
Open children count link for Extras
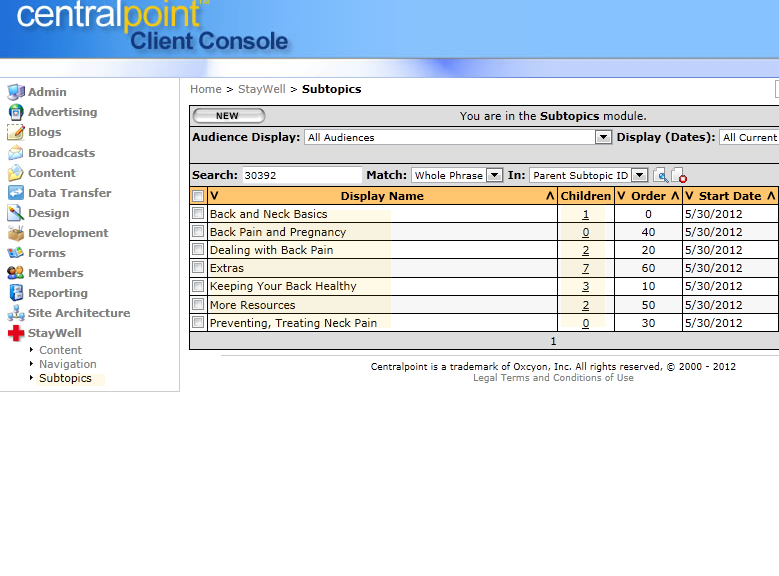coord(585,268)
